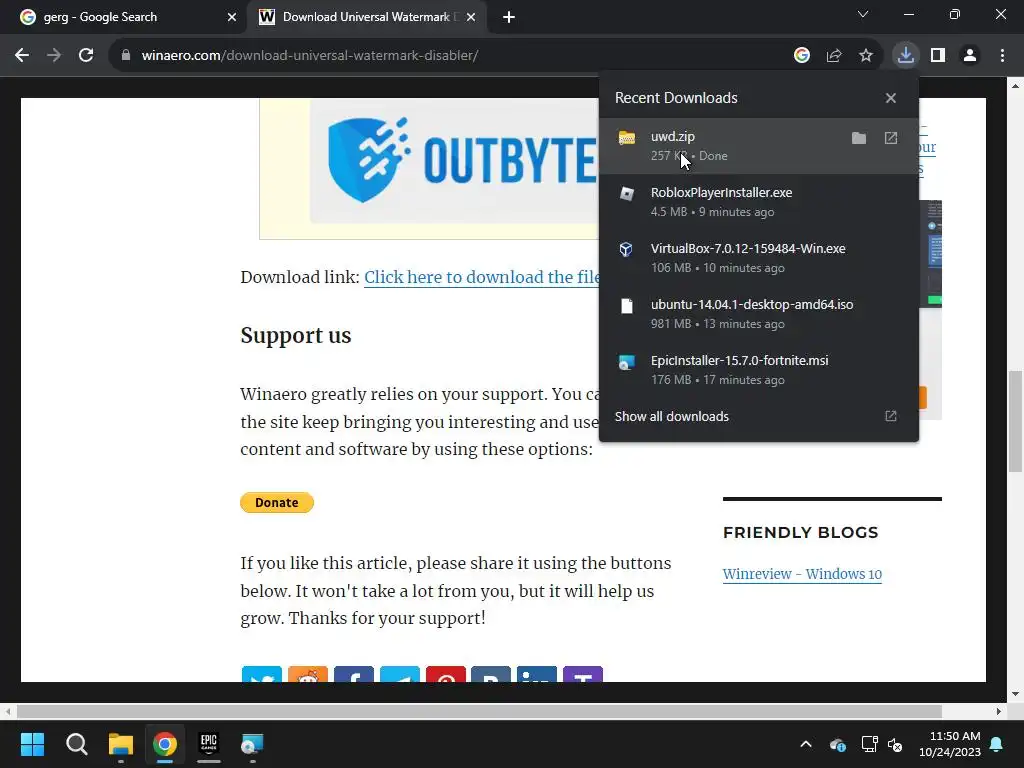Viewport: 1024px width, 768px height.
Task: Reload the current page
Action: pyautogui.click(x=86, y=56)
